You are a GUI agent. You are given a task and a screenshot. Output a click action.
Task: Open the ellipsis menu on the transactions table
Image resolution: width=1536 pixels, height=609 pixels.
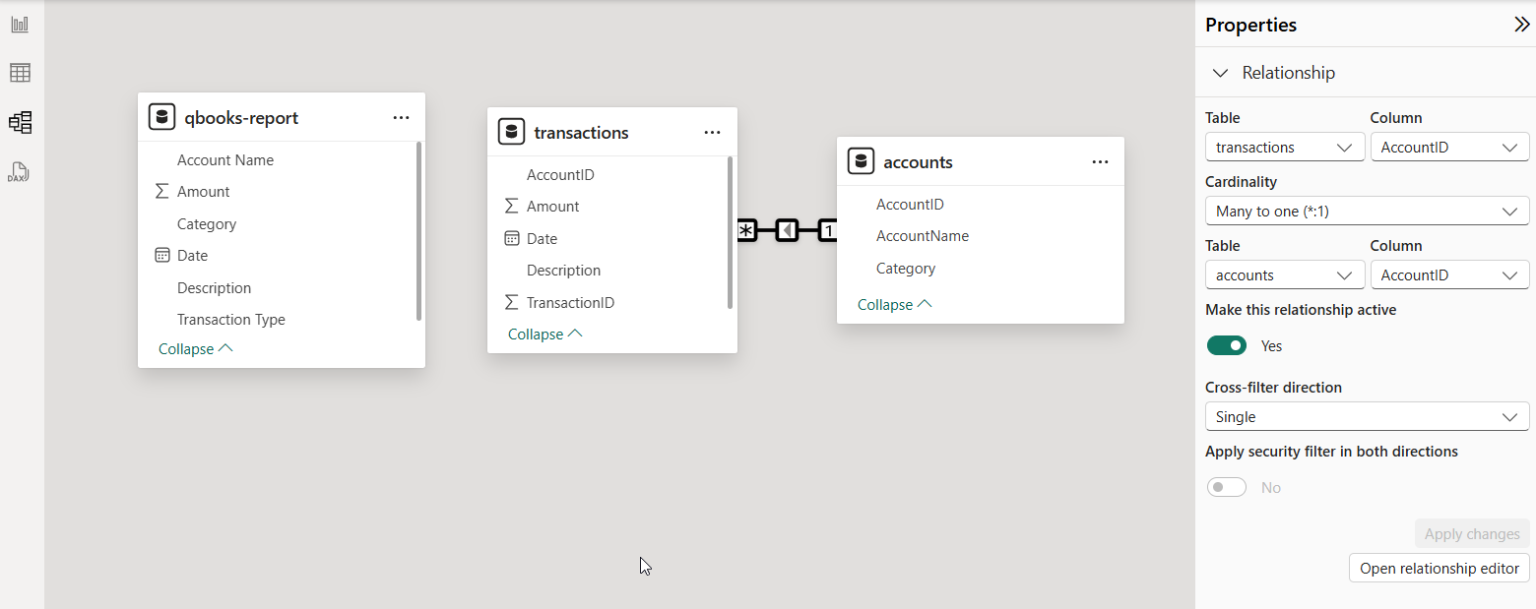click(x=712, y=131)
